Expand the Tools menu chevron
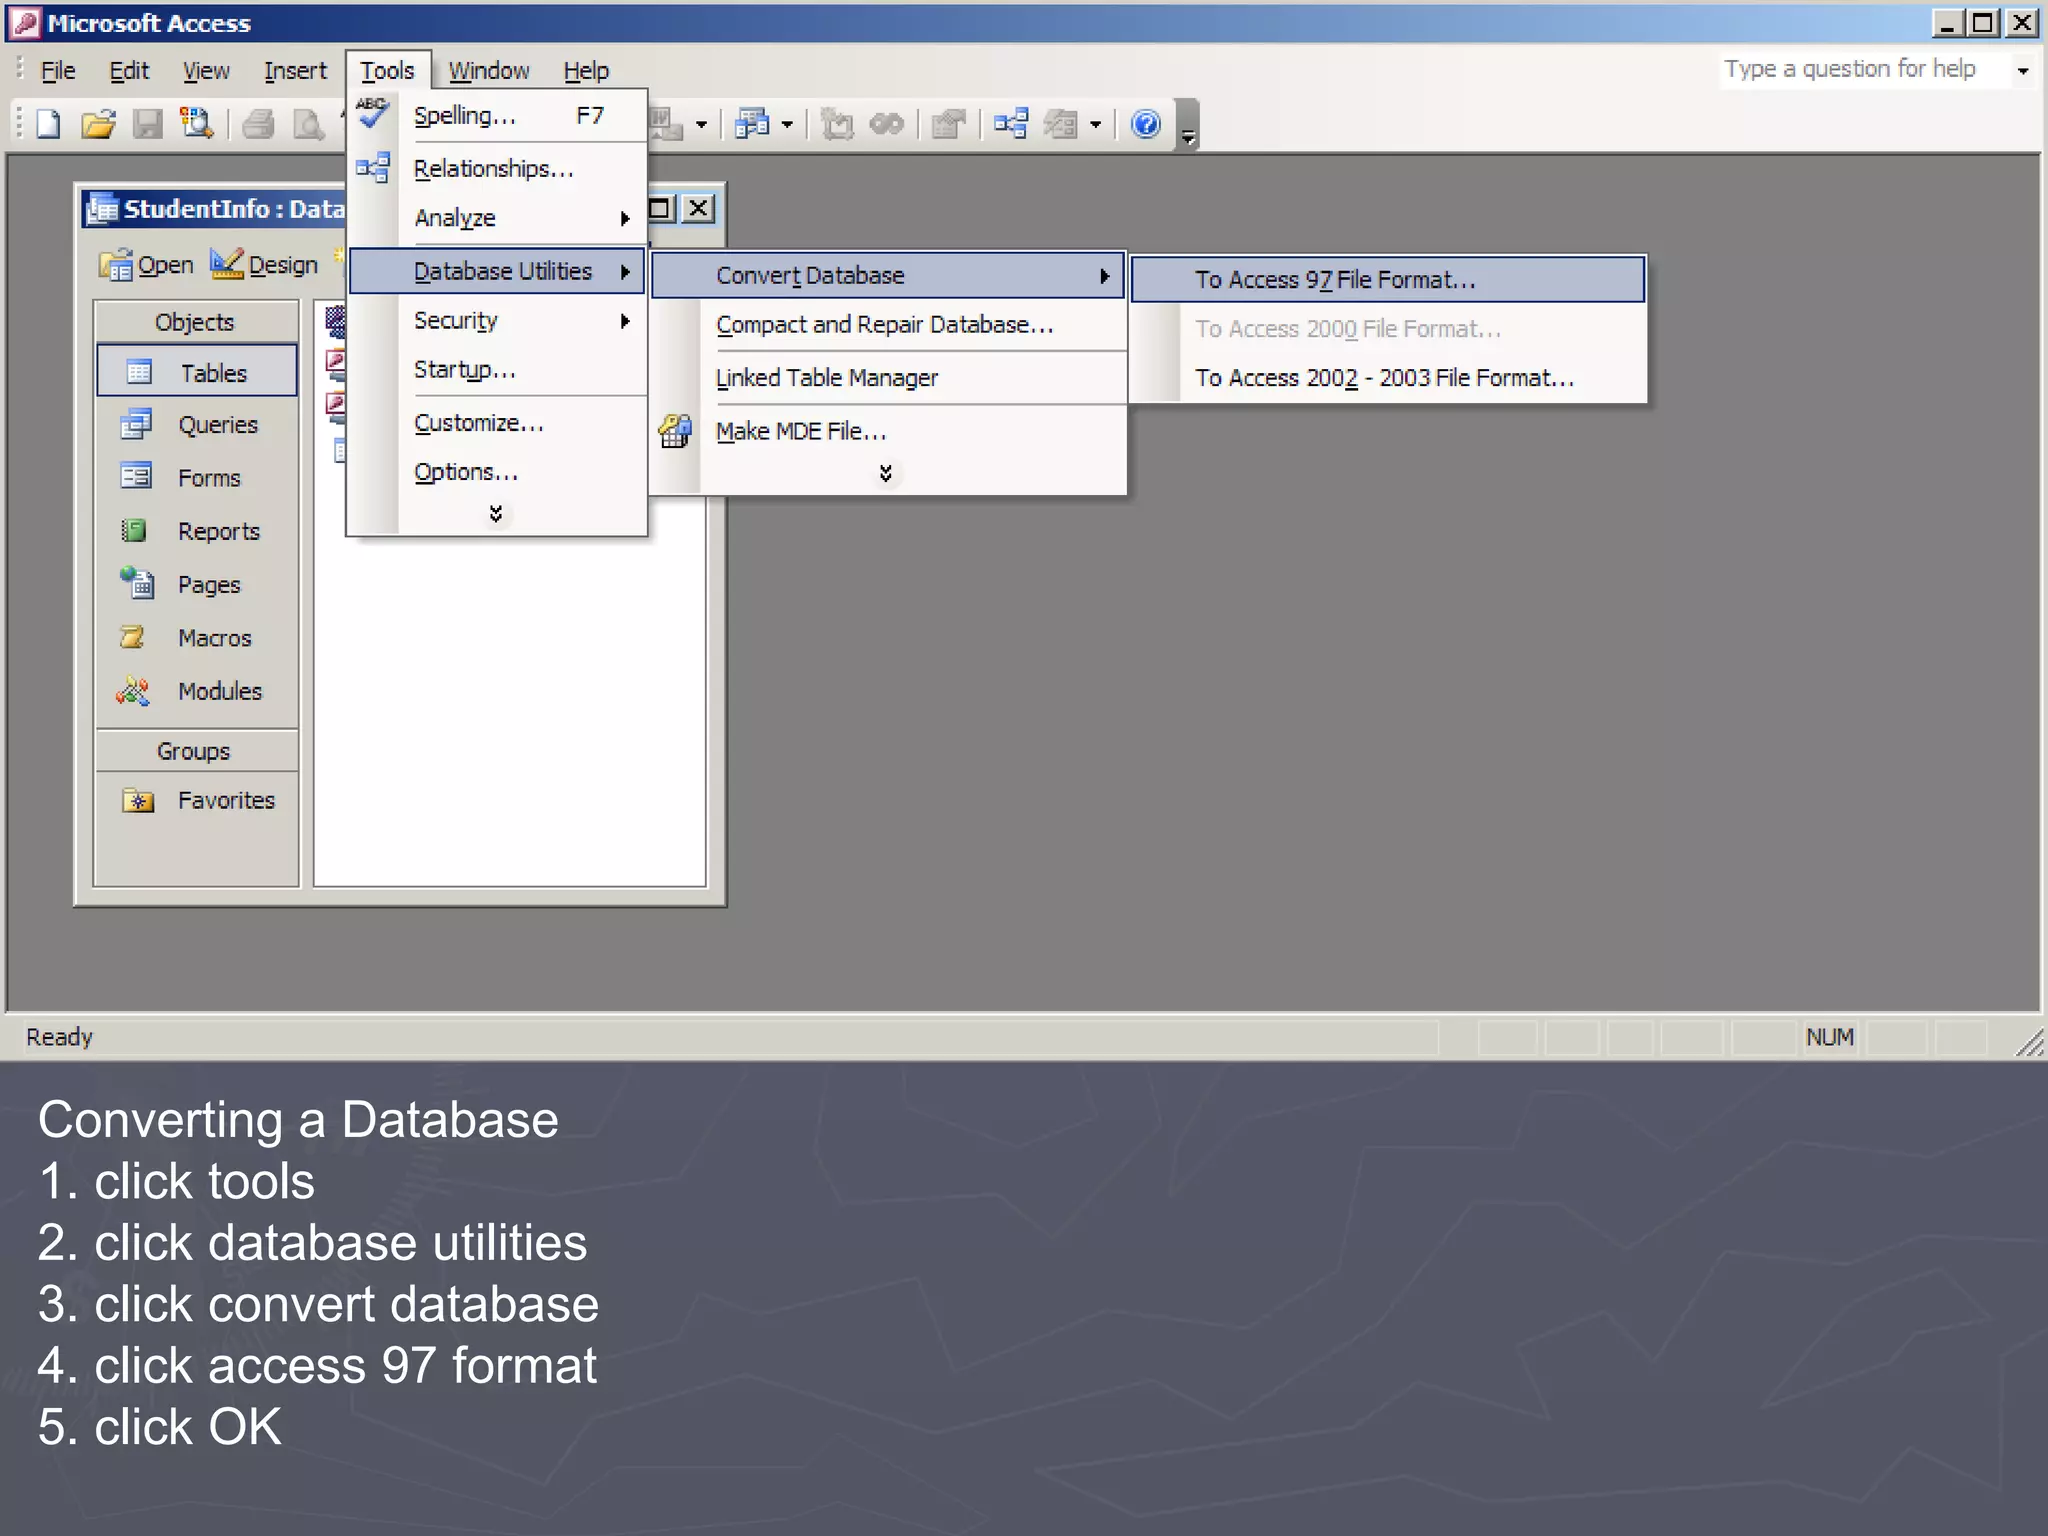2048x1536 pixels. click(x=495, y=514)
